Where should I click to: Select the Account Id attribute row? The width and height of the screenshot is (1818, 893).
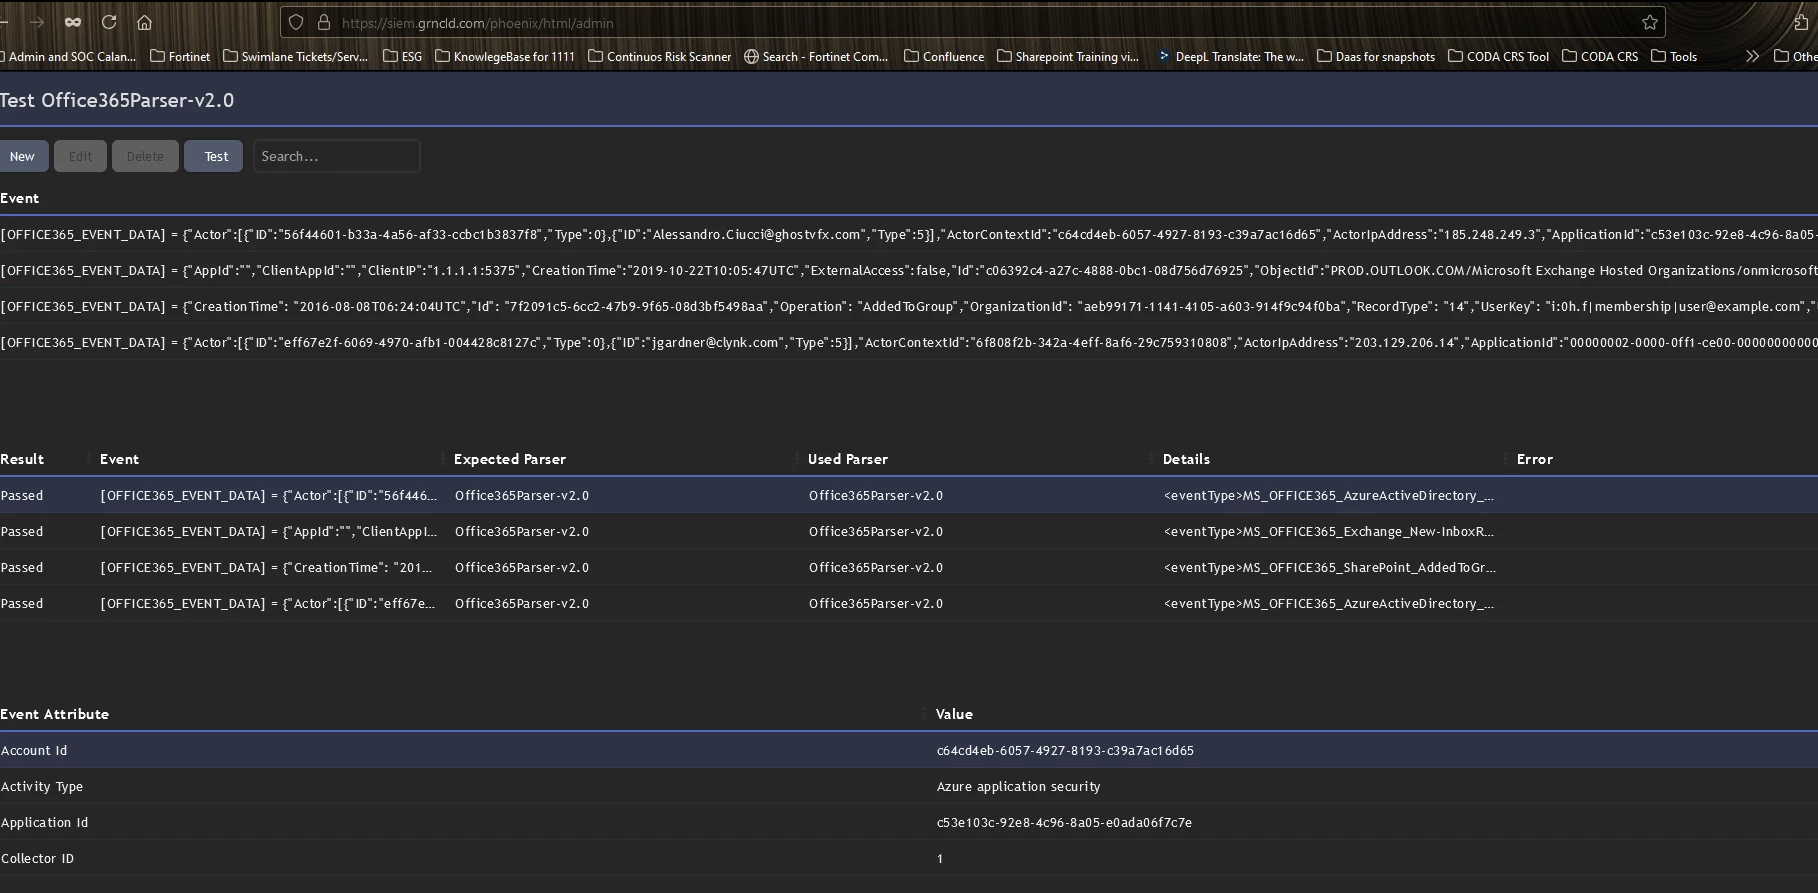tap(909, 750)
